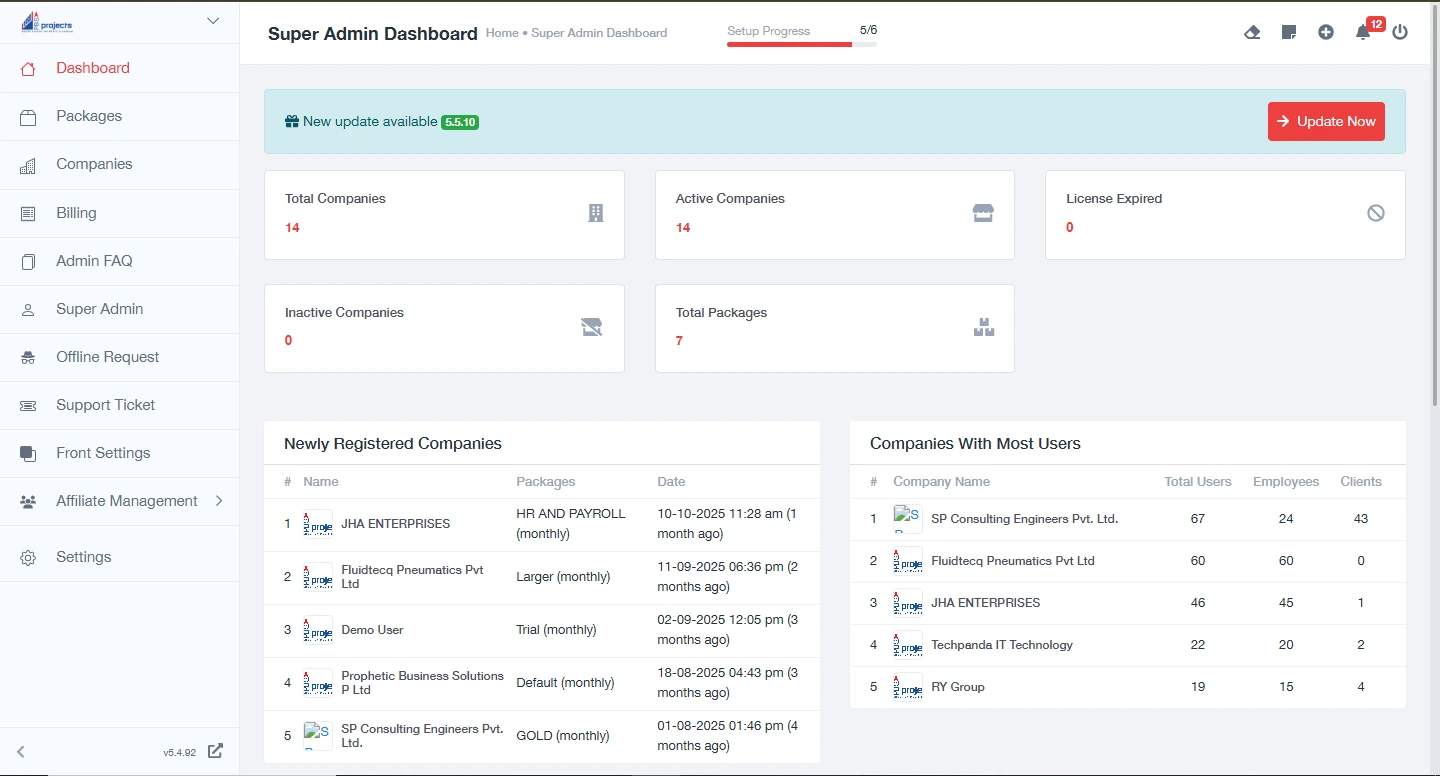
Task: Click the License Expired ban icon
Action: (1376, 213)
